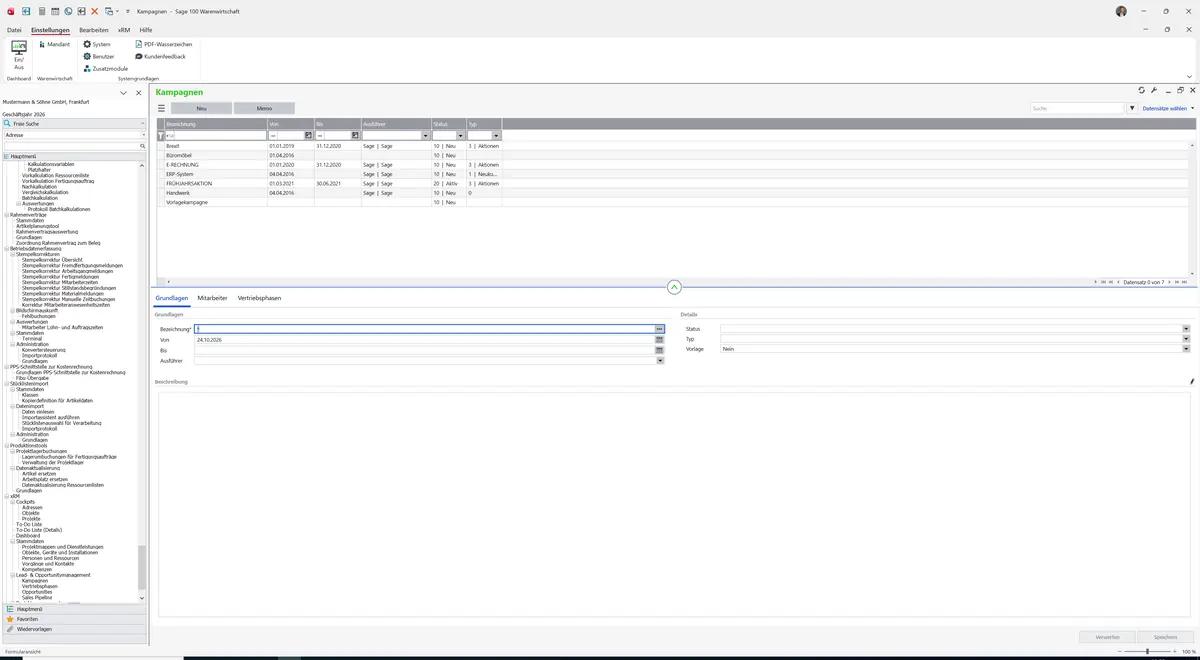1200x660 pixels.
Task: Click the filter funnel icon in the table
Action: 161,135
